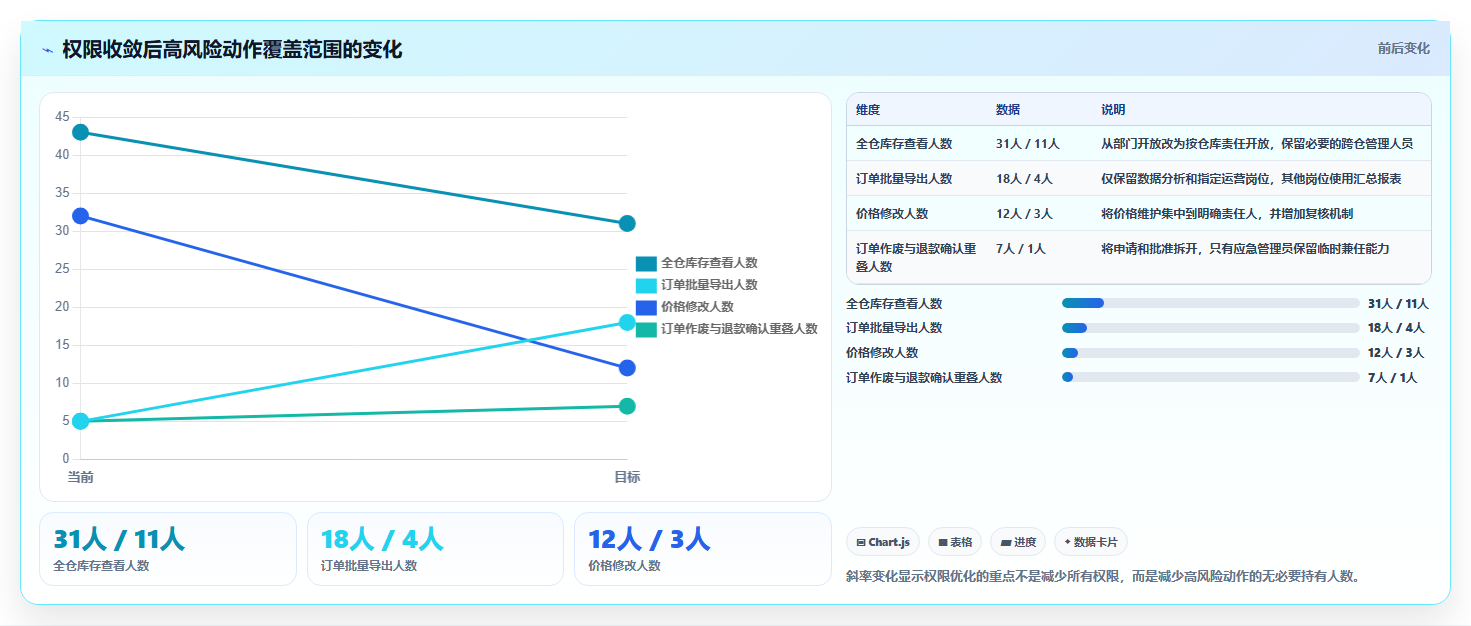Toggle 全仓库存查看人数 legend color box
1471x626 pixels.
(646, 263)
